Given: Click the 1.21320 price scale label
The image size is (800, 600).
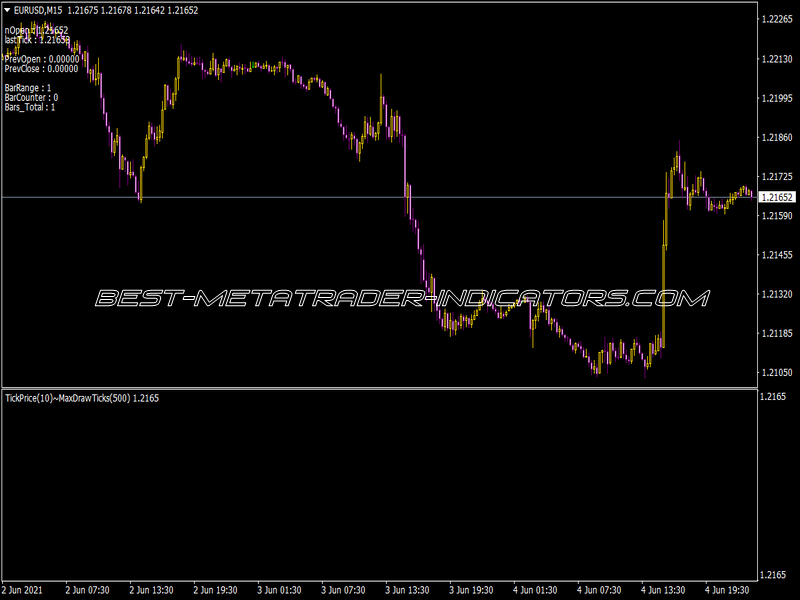Looking at the screenshot, I should click(777, 294).
